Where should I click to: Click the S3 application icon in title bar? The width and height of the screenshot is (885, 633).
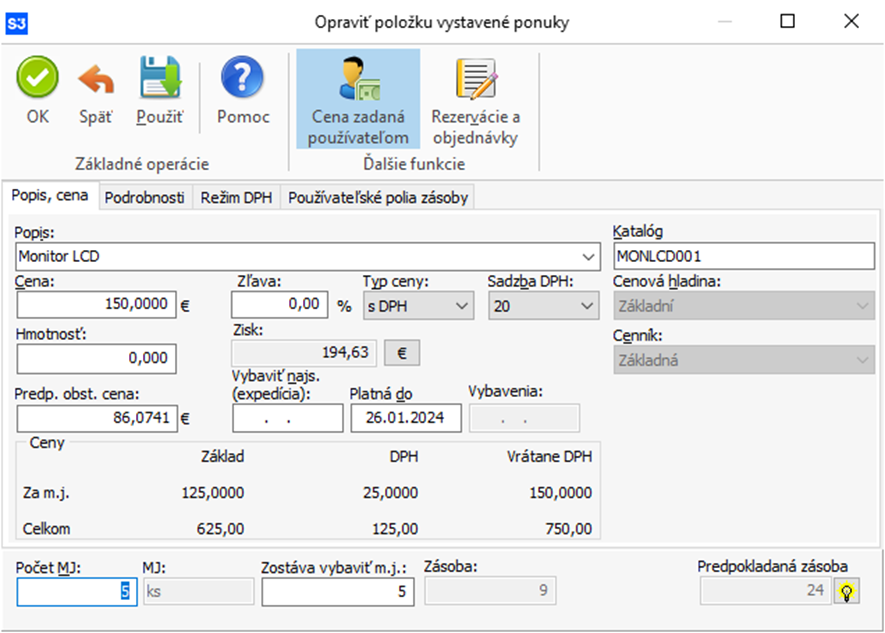click(17, 21)
